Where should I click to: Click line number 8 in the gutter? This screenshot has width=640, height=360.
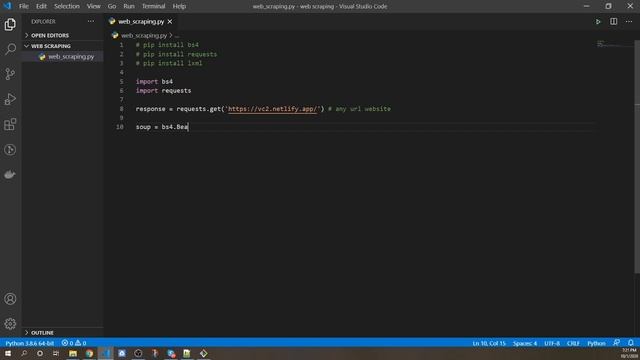(x=121, y=109)
